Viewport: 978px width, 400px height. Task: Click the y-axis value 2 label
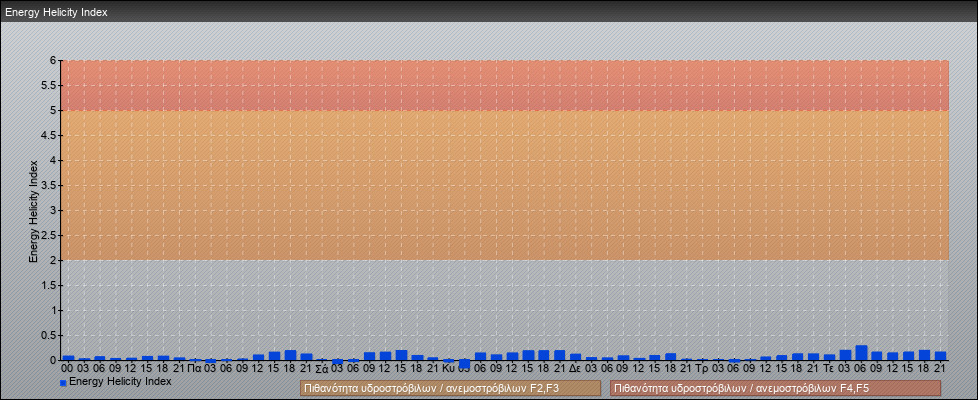point(54,260)
